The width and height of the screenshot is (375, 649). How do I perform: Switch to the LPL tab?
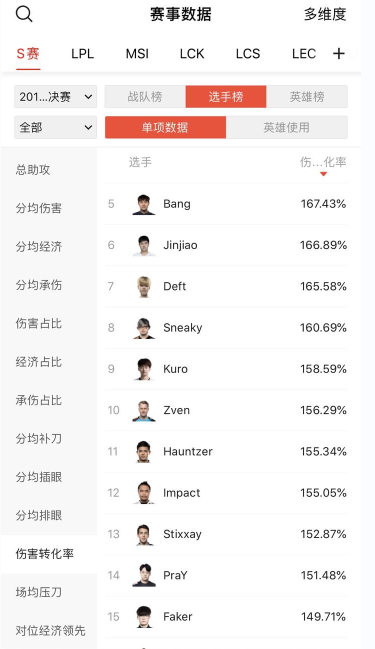82,54
